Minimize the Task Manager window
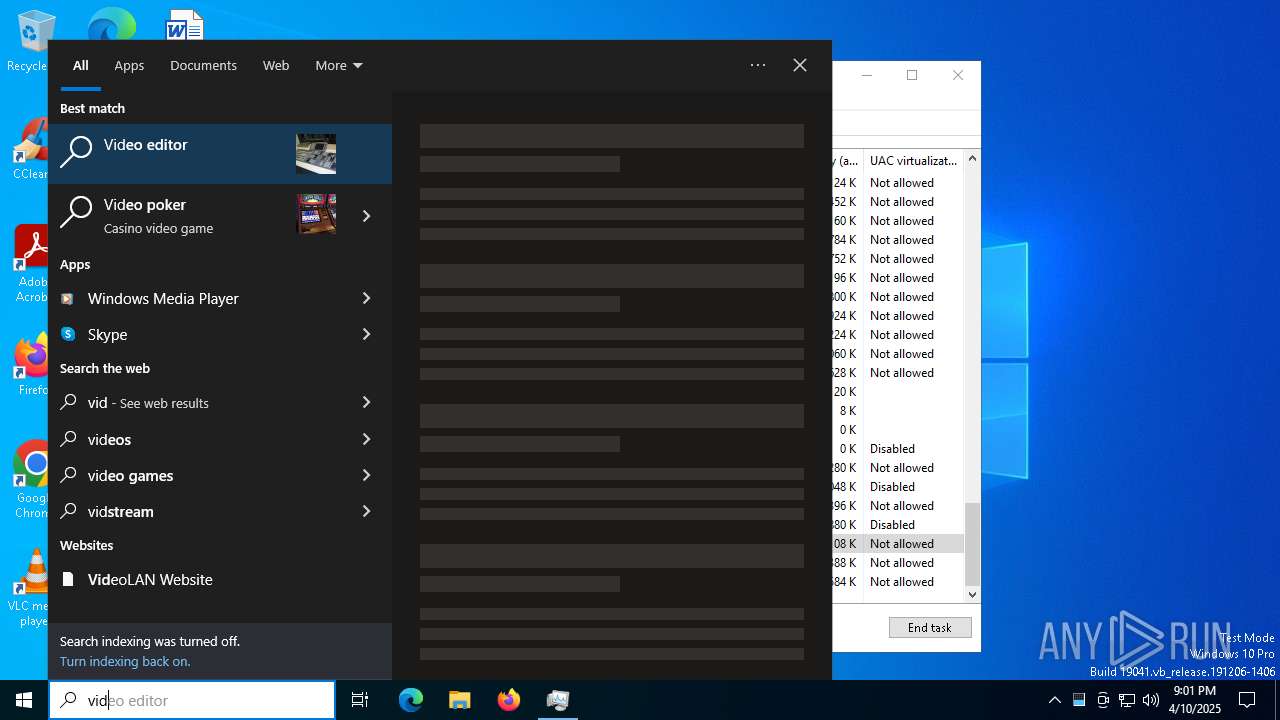 point(867,75)
